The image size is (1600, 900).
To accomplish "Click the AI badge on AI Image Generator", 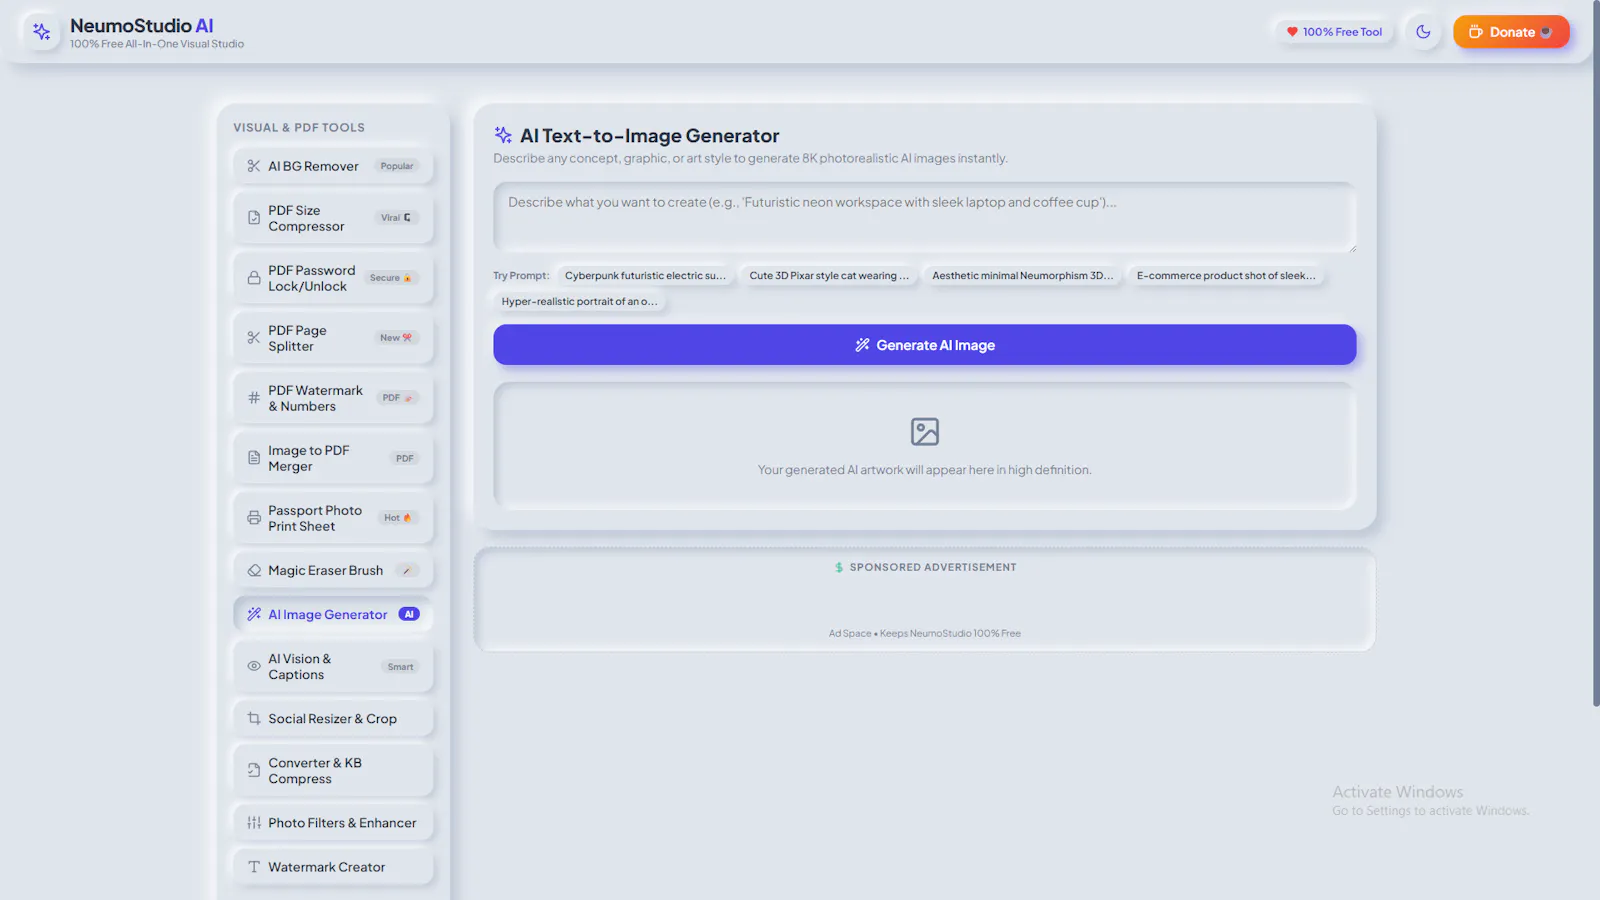I will pos(409,614).
